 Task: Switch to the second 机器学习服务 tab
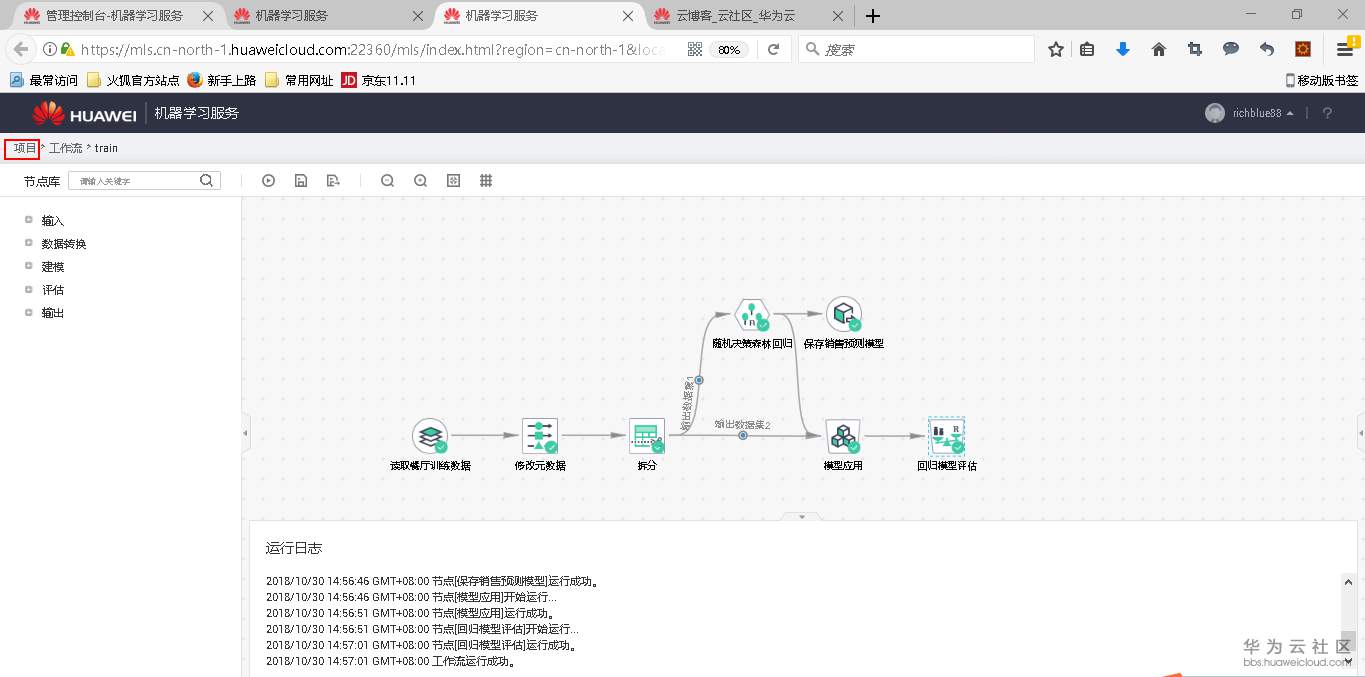[327, 16]
